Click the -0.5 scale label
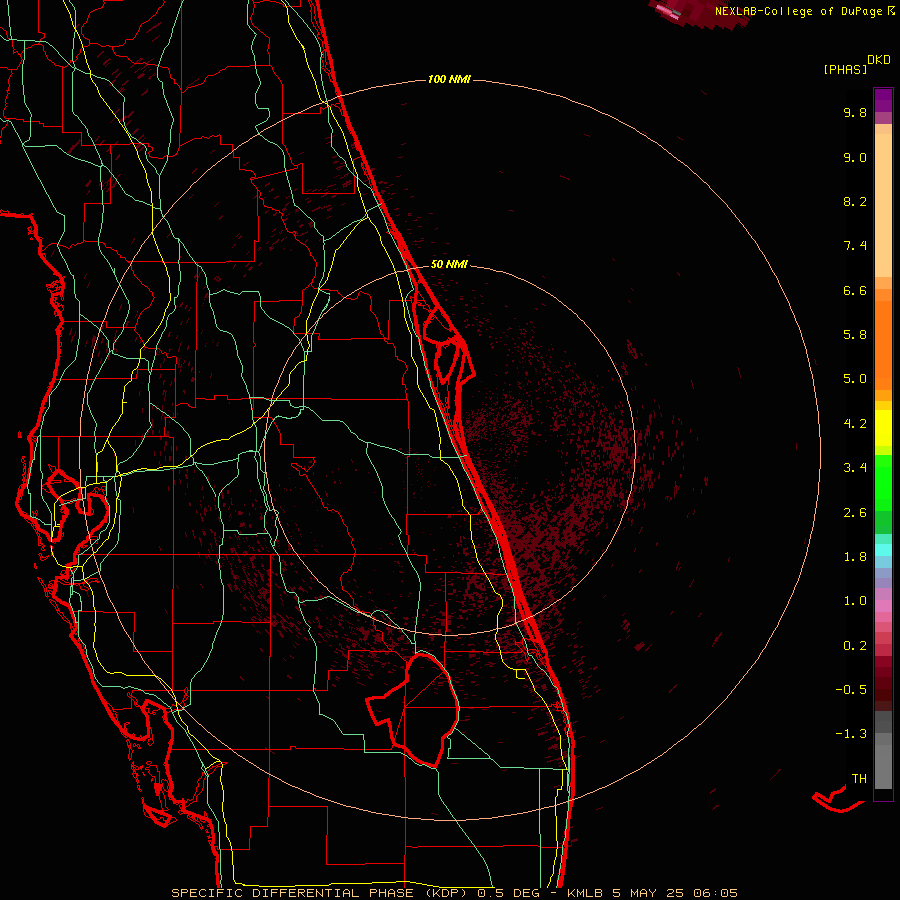The image size is (900, 900). click(851, 690)
